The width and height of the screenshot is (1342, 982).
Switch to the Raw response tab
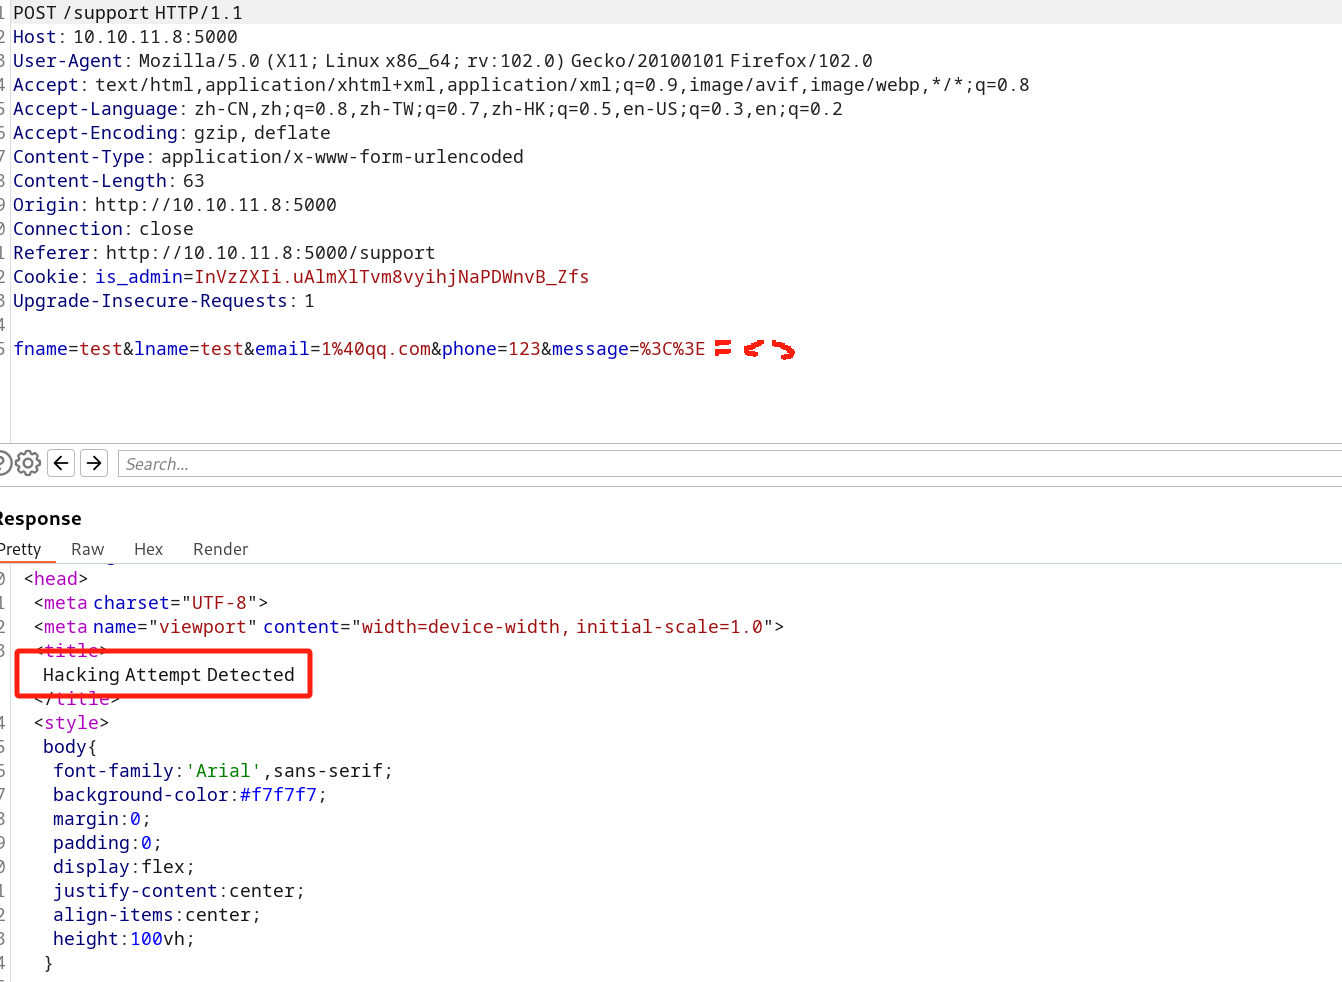pos(87,549)
